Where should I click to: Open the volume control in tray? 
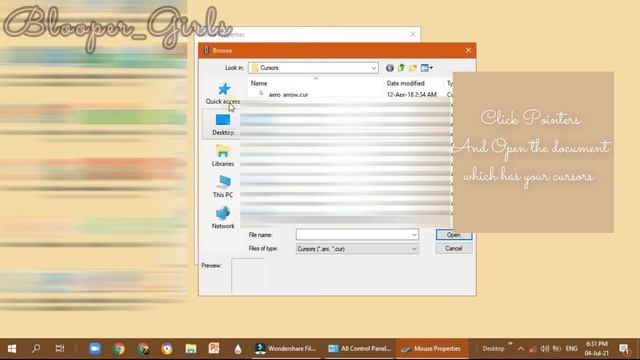544,349
